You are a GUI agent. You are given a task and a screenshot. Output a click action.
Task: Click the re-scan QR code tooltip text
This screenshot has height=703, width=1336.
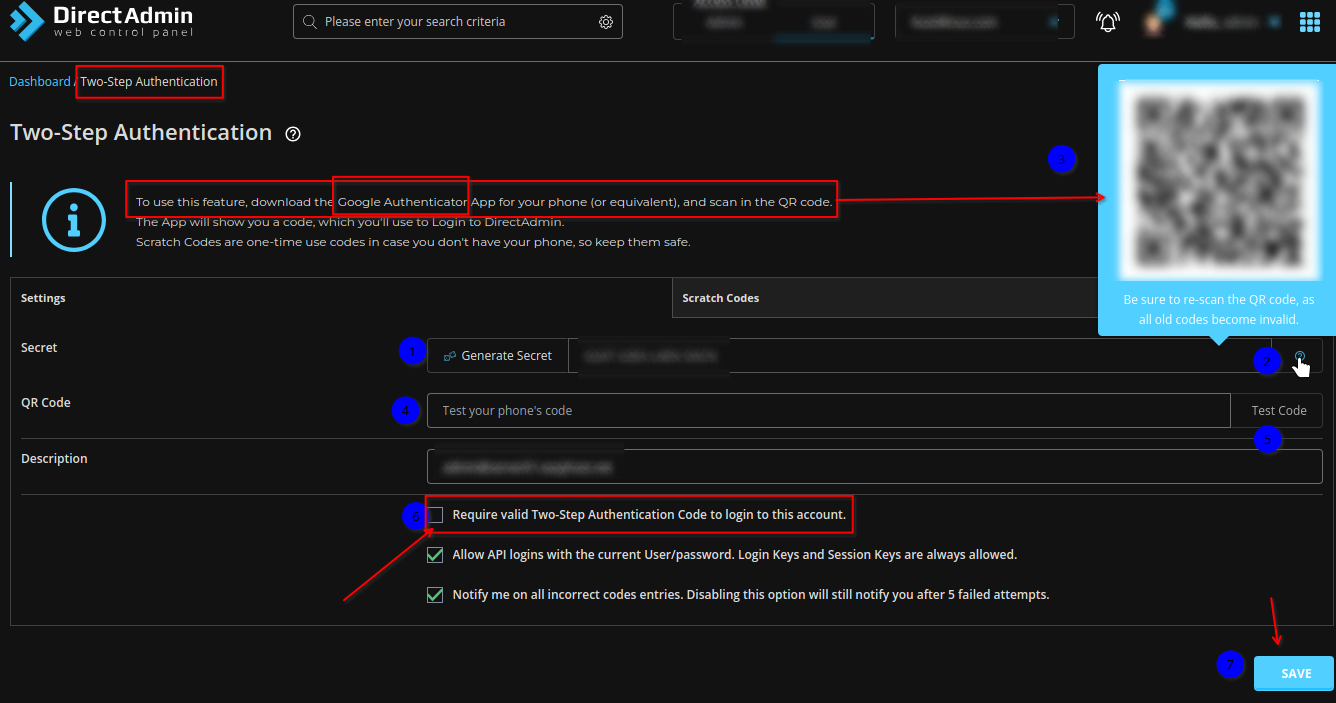(1218, 310)
